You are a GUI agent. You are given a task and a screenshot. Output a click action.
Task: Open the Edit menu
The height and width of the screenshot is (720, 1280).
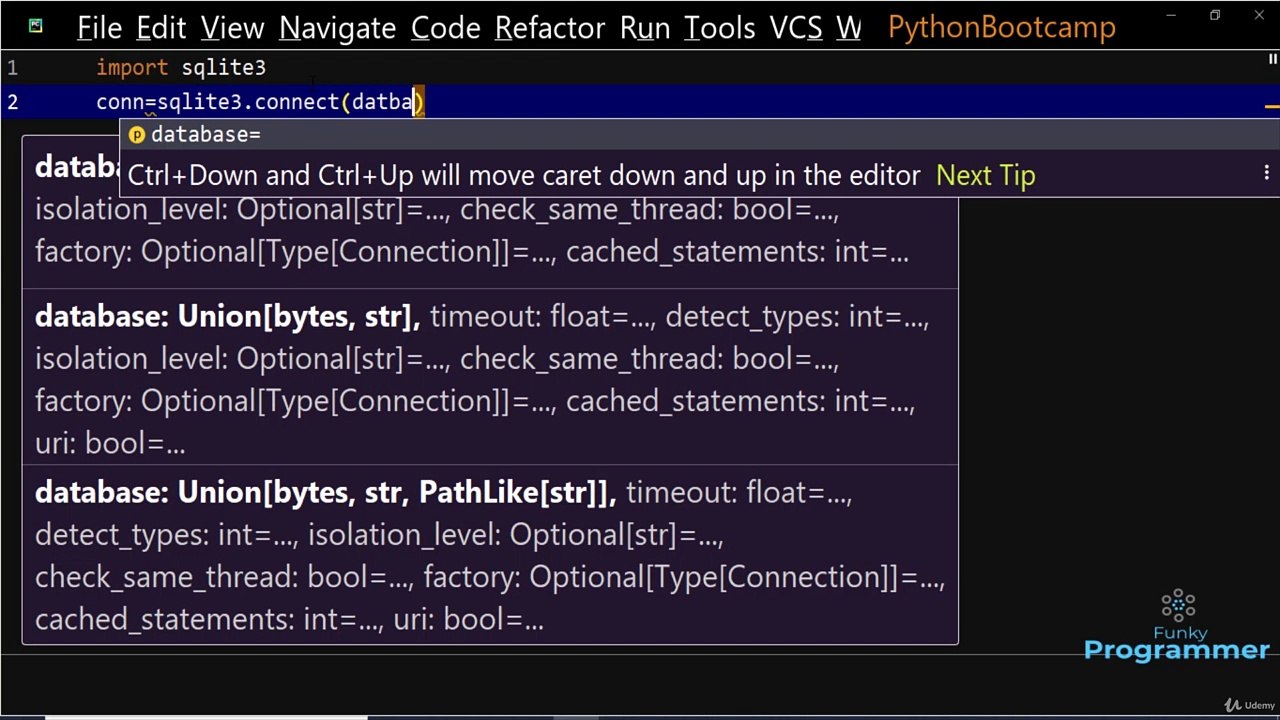[x=161, y=28]
